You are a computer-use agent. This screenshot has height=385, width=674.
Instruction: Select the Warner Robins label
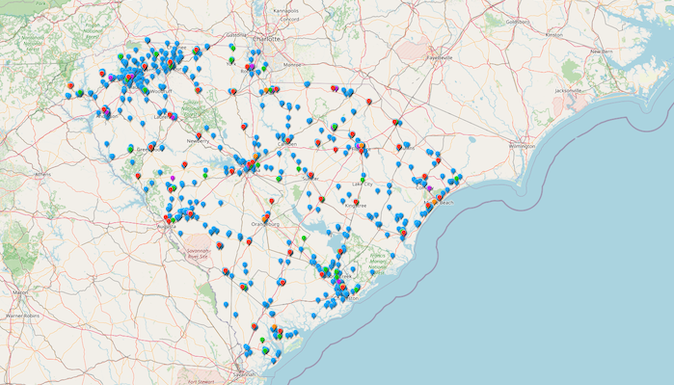[22, 316]
